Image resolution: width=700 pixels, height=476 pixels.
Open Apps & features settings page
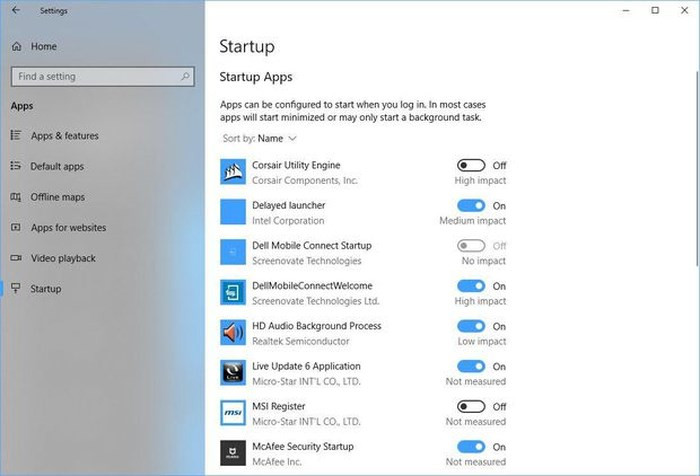tap(64, 136)
